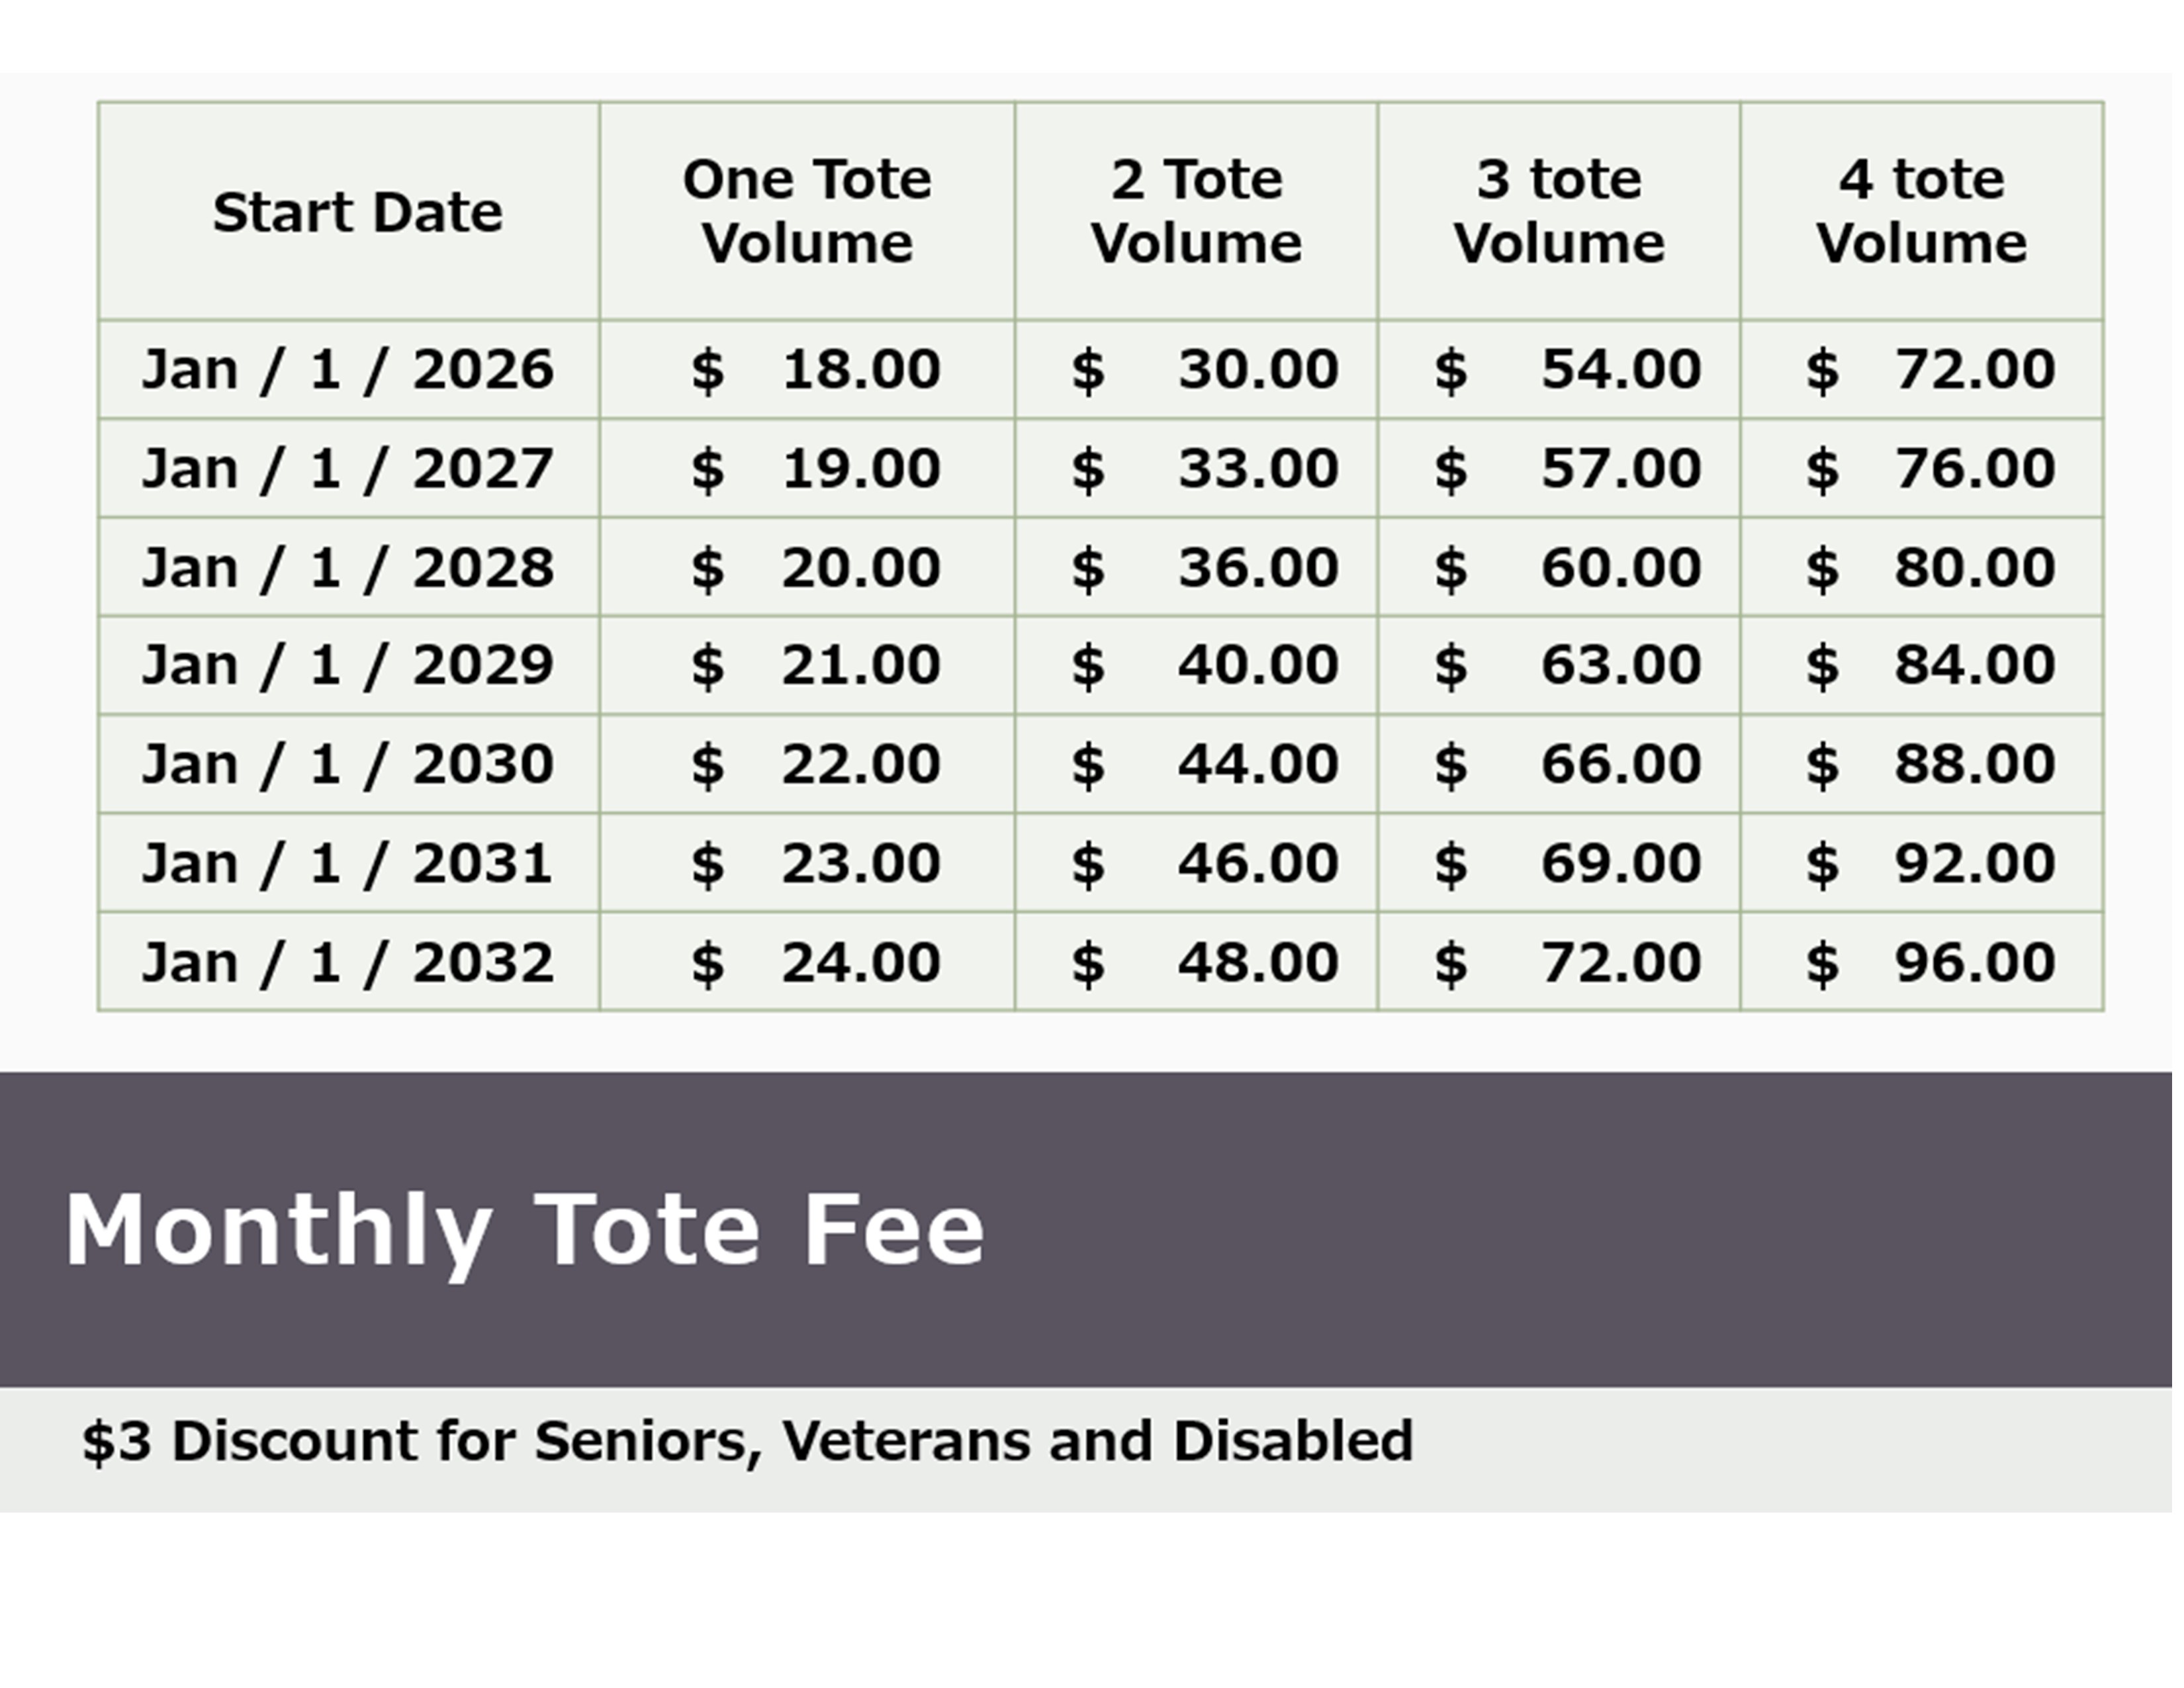This screenshot has width=2184, height=1688.
Task: Click the $96.00 four tote price
Action: coord(1930,962)
